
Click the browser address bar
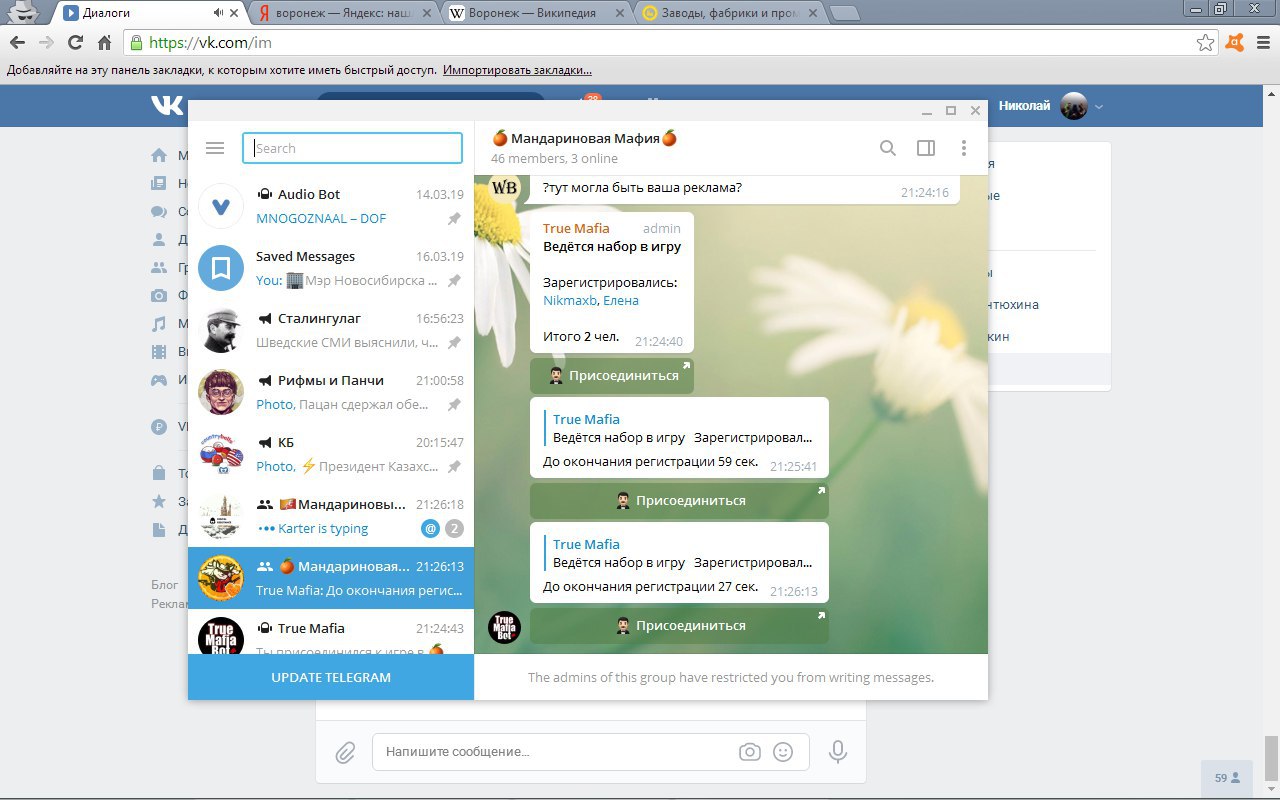(660, 43)
